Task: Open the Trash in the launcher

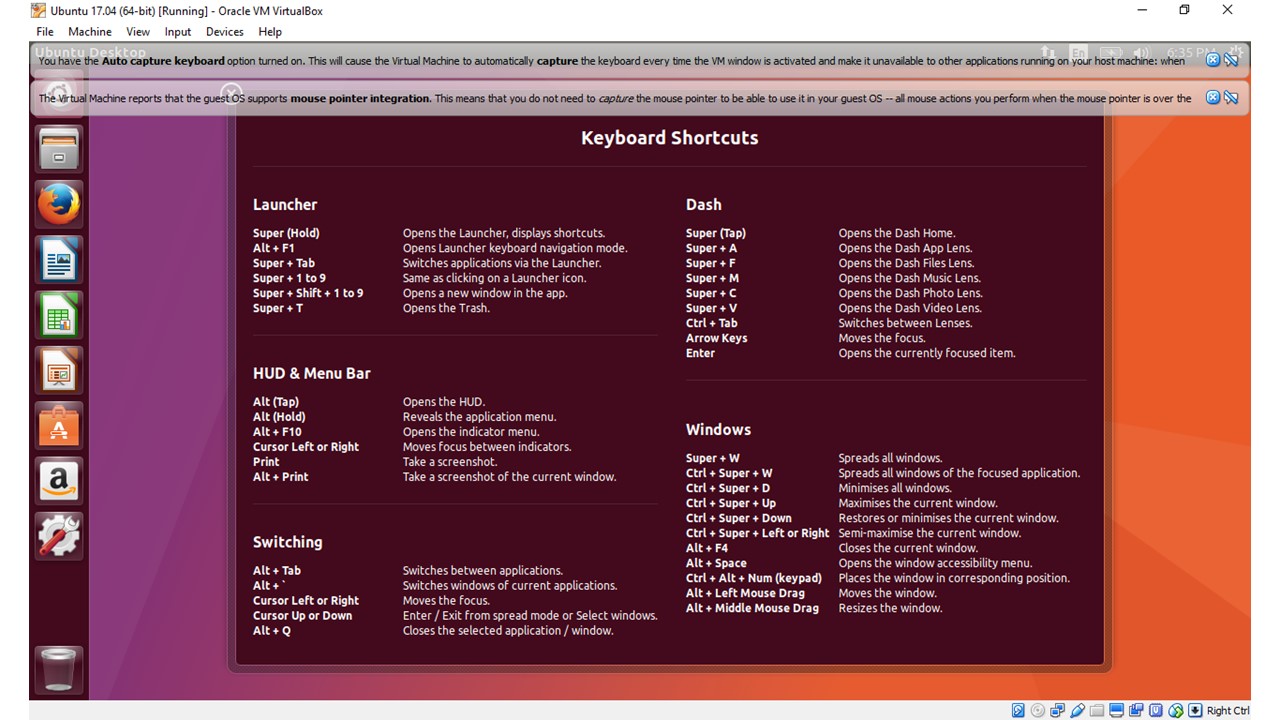Action: [59, 667]
